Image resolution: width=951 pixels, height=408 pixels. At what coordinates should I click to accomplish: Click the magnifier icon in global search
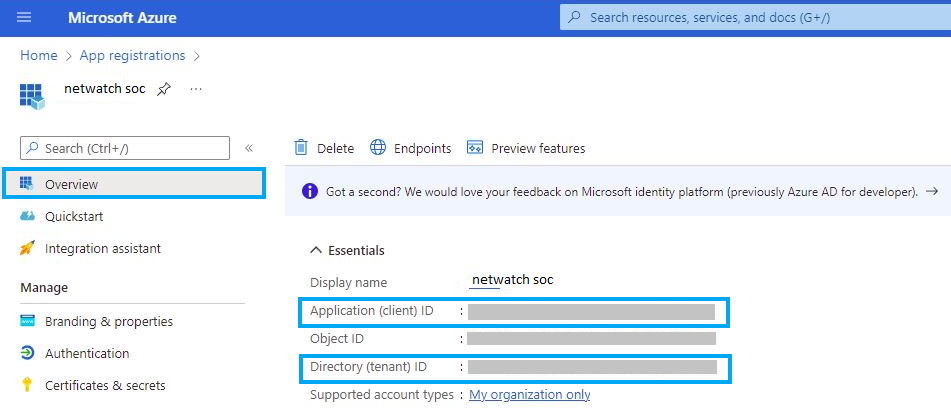coord(573,18)
